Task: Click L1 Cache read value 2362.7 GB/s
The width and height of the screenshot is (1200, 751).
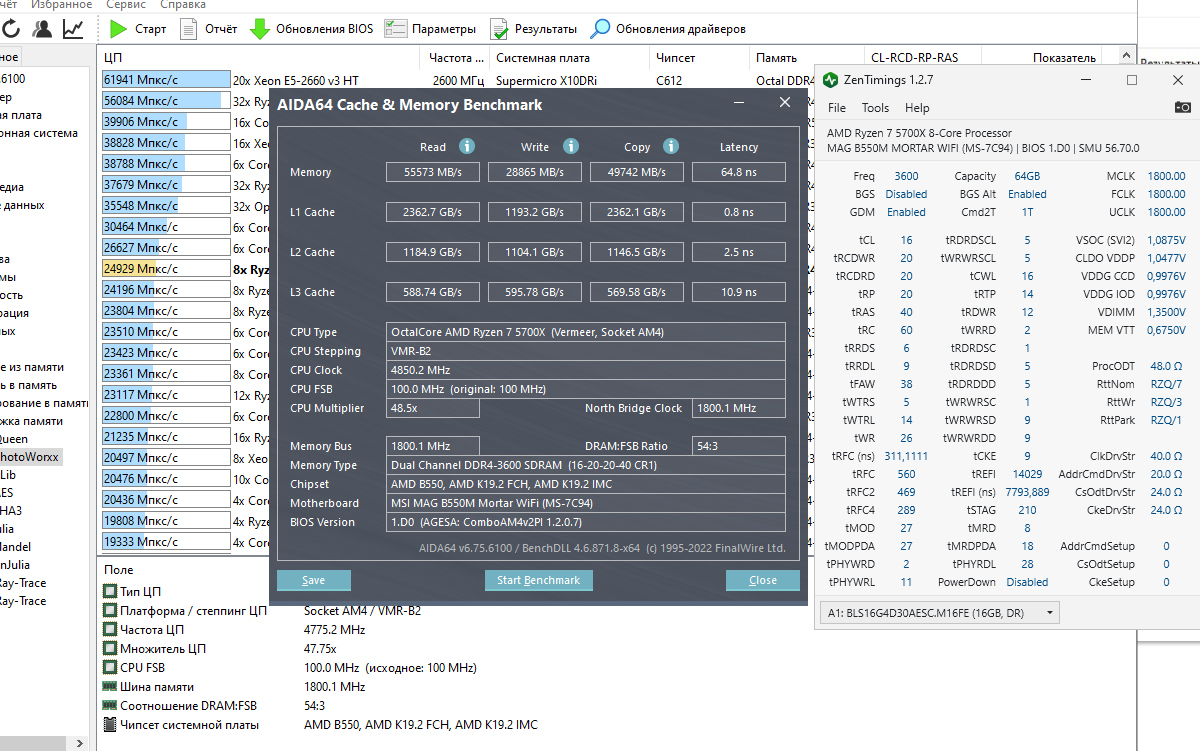Action: click(x=433, y=212)
